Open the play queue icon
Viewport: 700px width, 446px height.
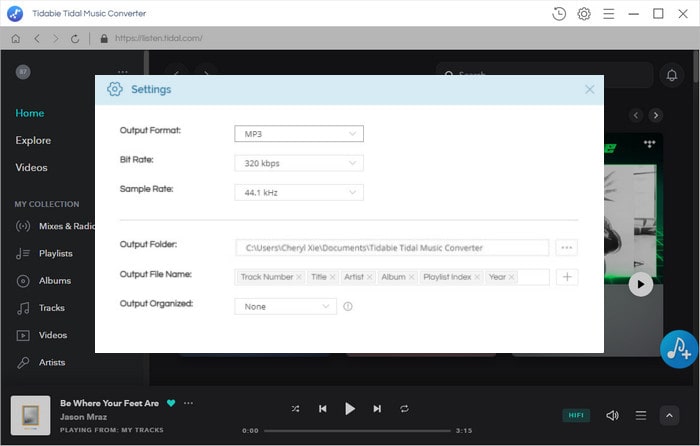coord(641,416)
